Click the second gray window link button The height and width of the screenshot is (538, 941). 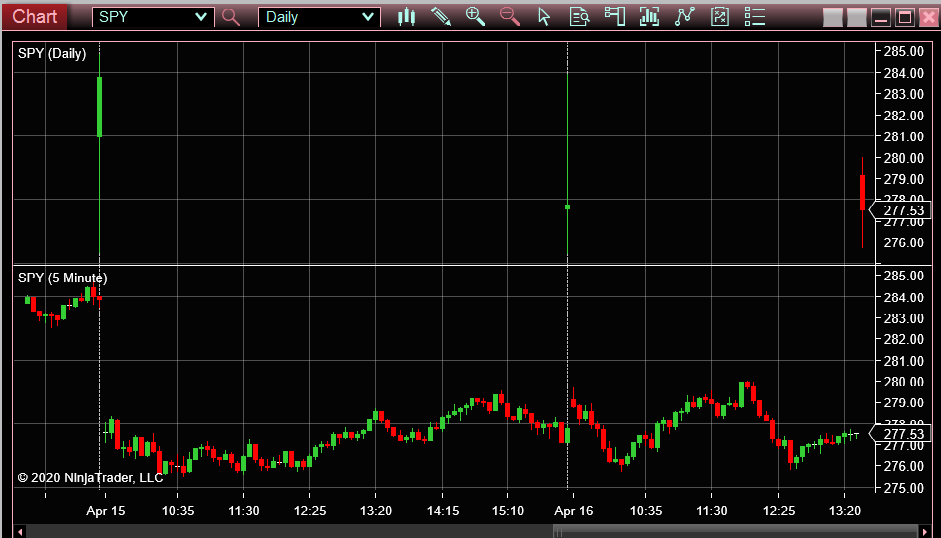(856, 17)
